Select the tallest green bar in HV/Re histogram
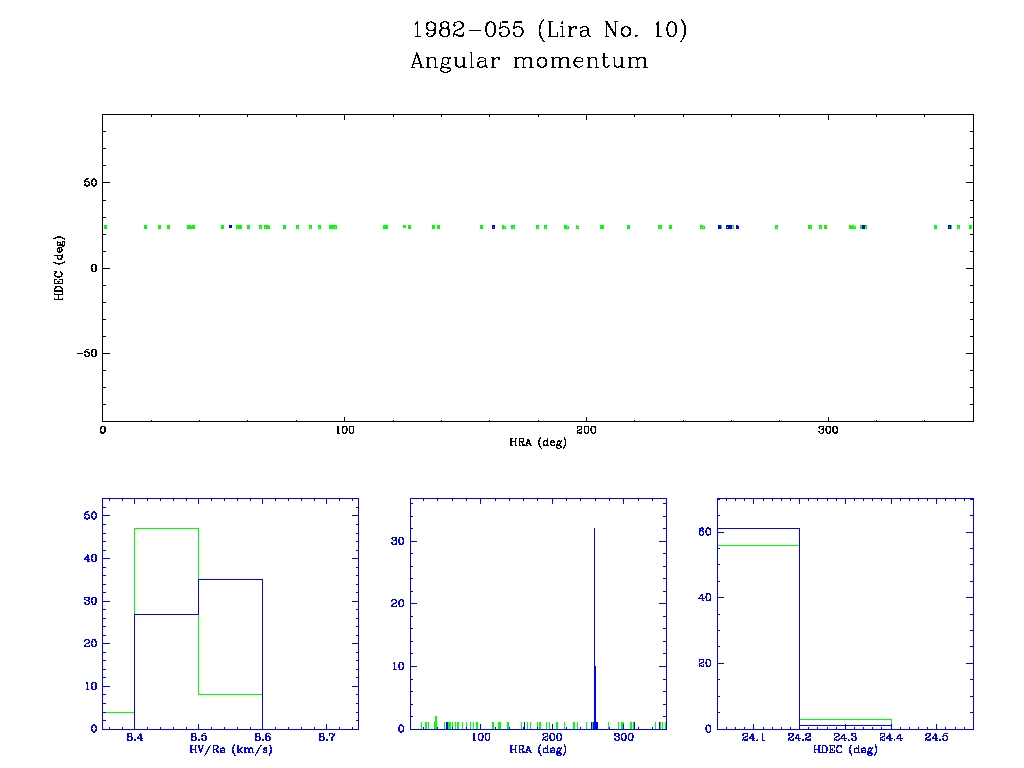The image size is (1024, 768). pos(166,529)
